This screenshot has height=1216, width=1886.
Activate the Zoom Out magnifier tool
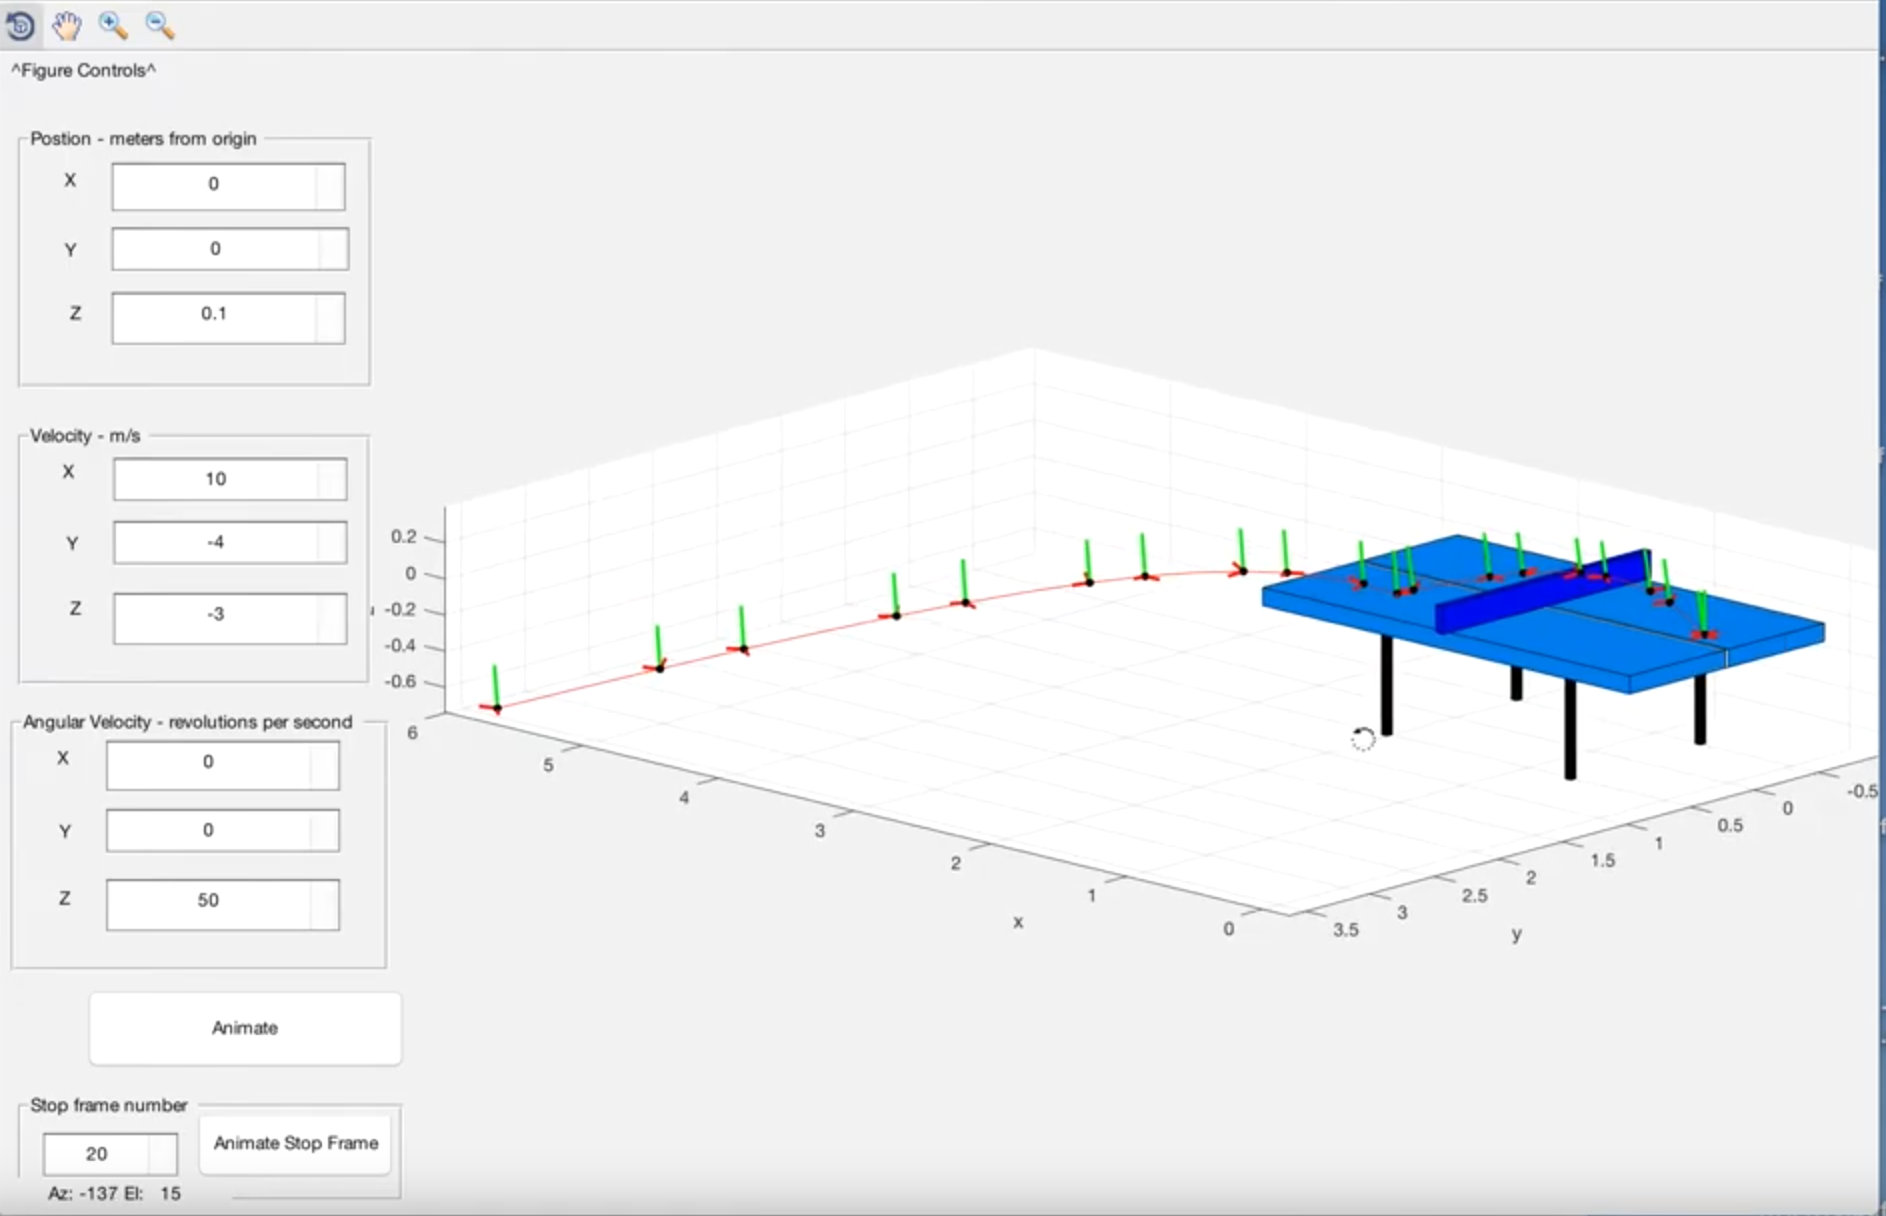point(160,27)
